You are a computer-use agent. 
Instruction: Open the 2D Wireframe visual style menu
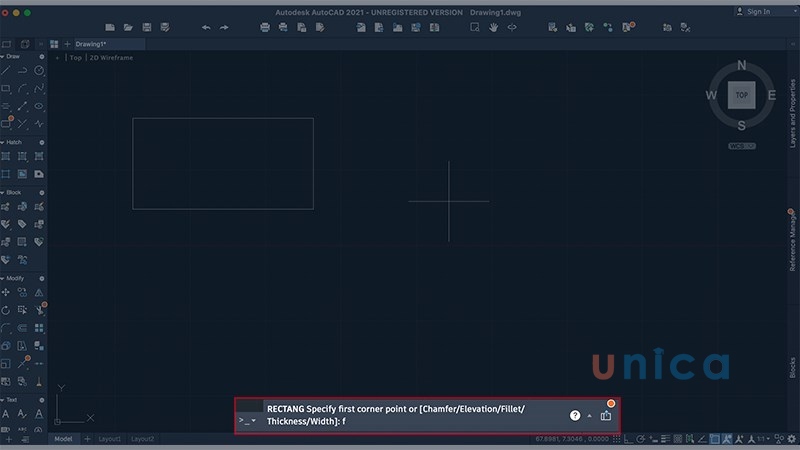[111, 58]
